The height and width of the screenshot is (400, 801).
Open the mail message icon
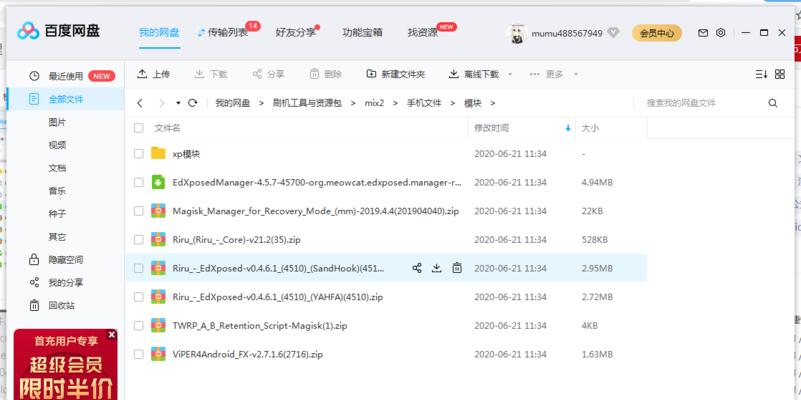[x=703, y=33]
